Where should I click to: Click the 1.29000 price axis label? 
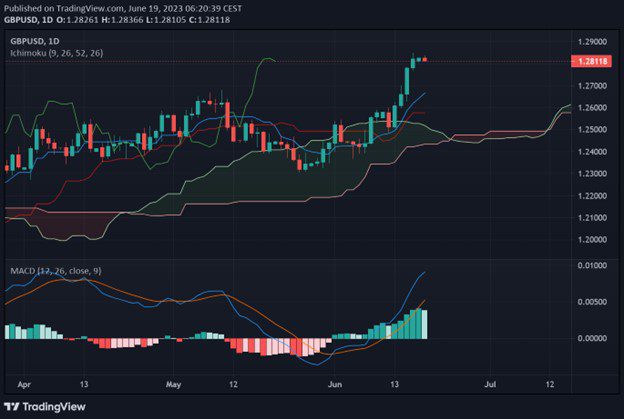(x=591, y=42)
